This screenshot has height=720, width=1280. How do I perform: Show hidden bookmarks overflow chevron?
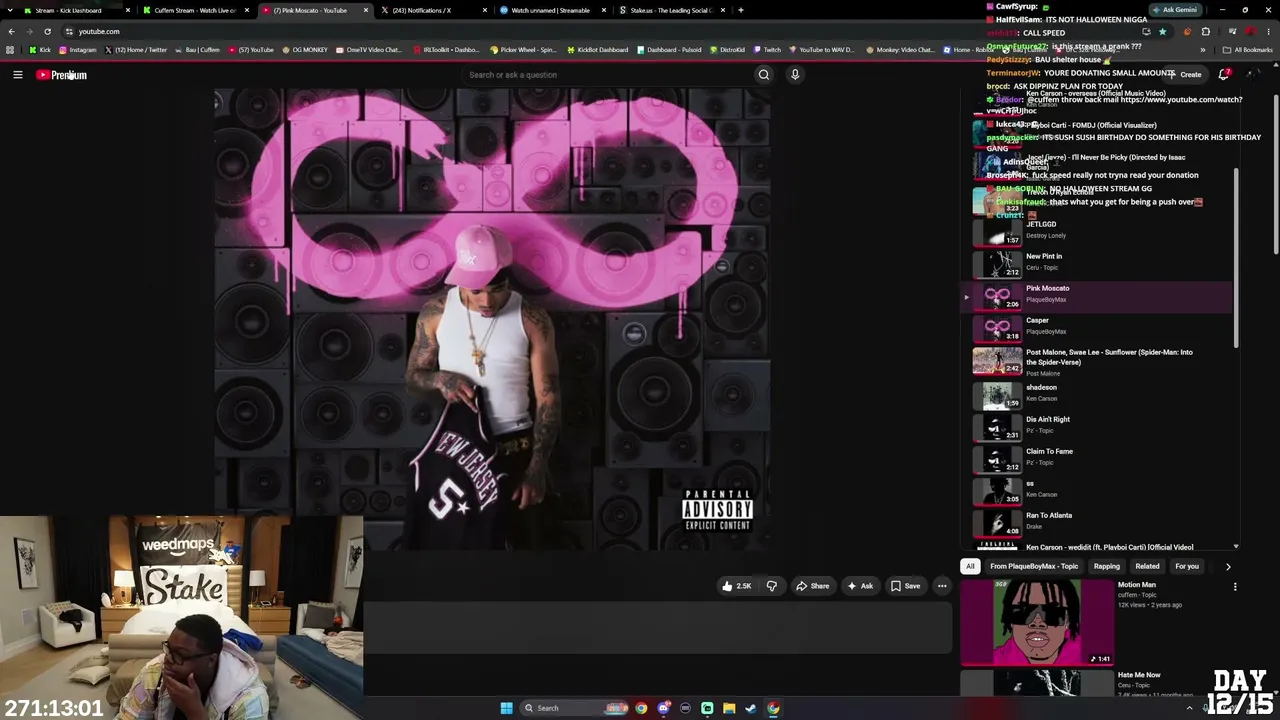1205,50
